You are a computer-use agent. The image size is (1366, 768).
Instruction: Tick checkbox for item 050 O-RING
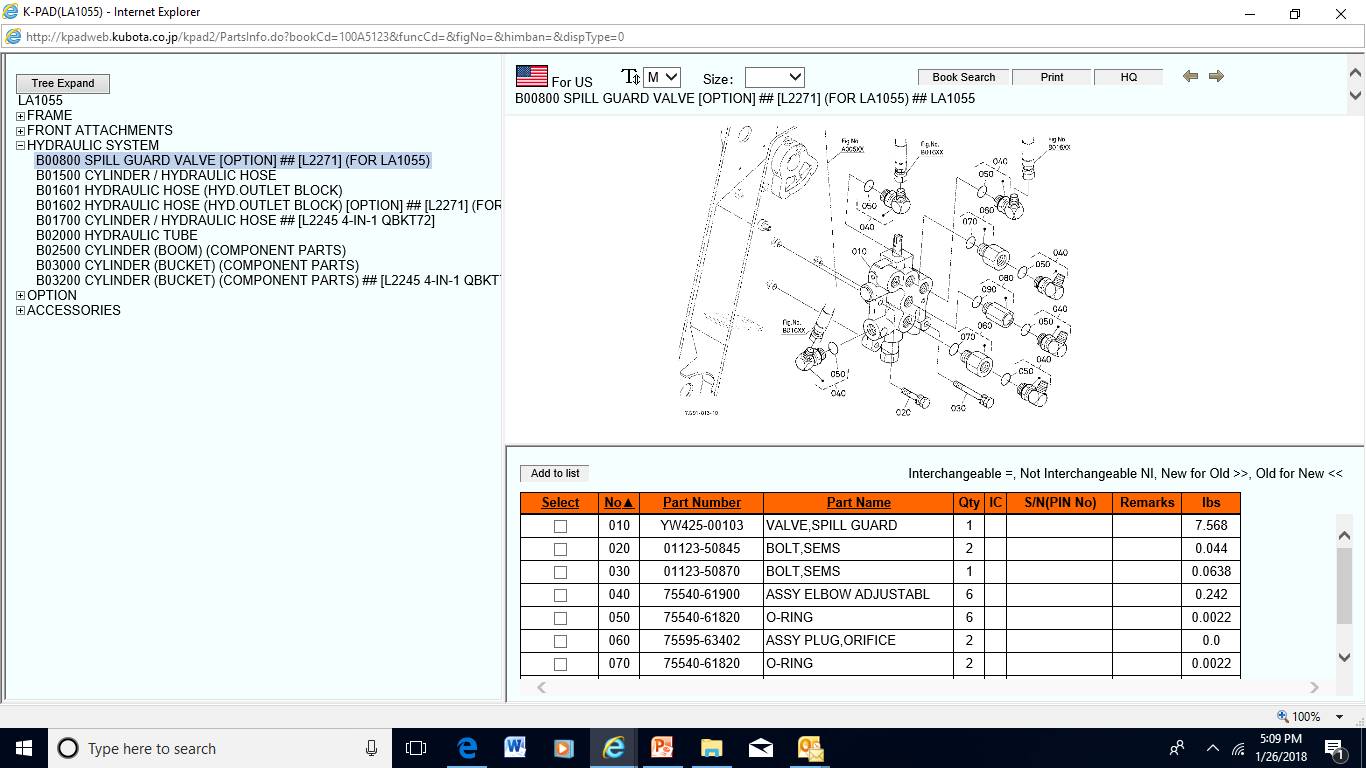coord(560,618)
